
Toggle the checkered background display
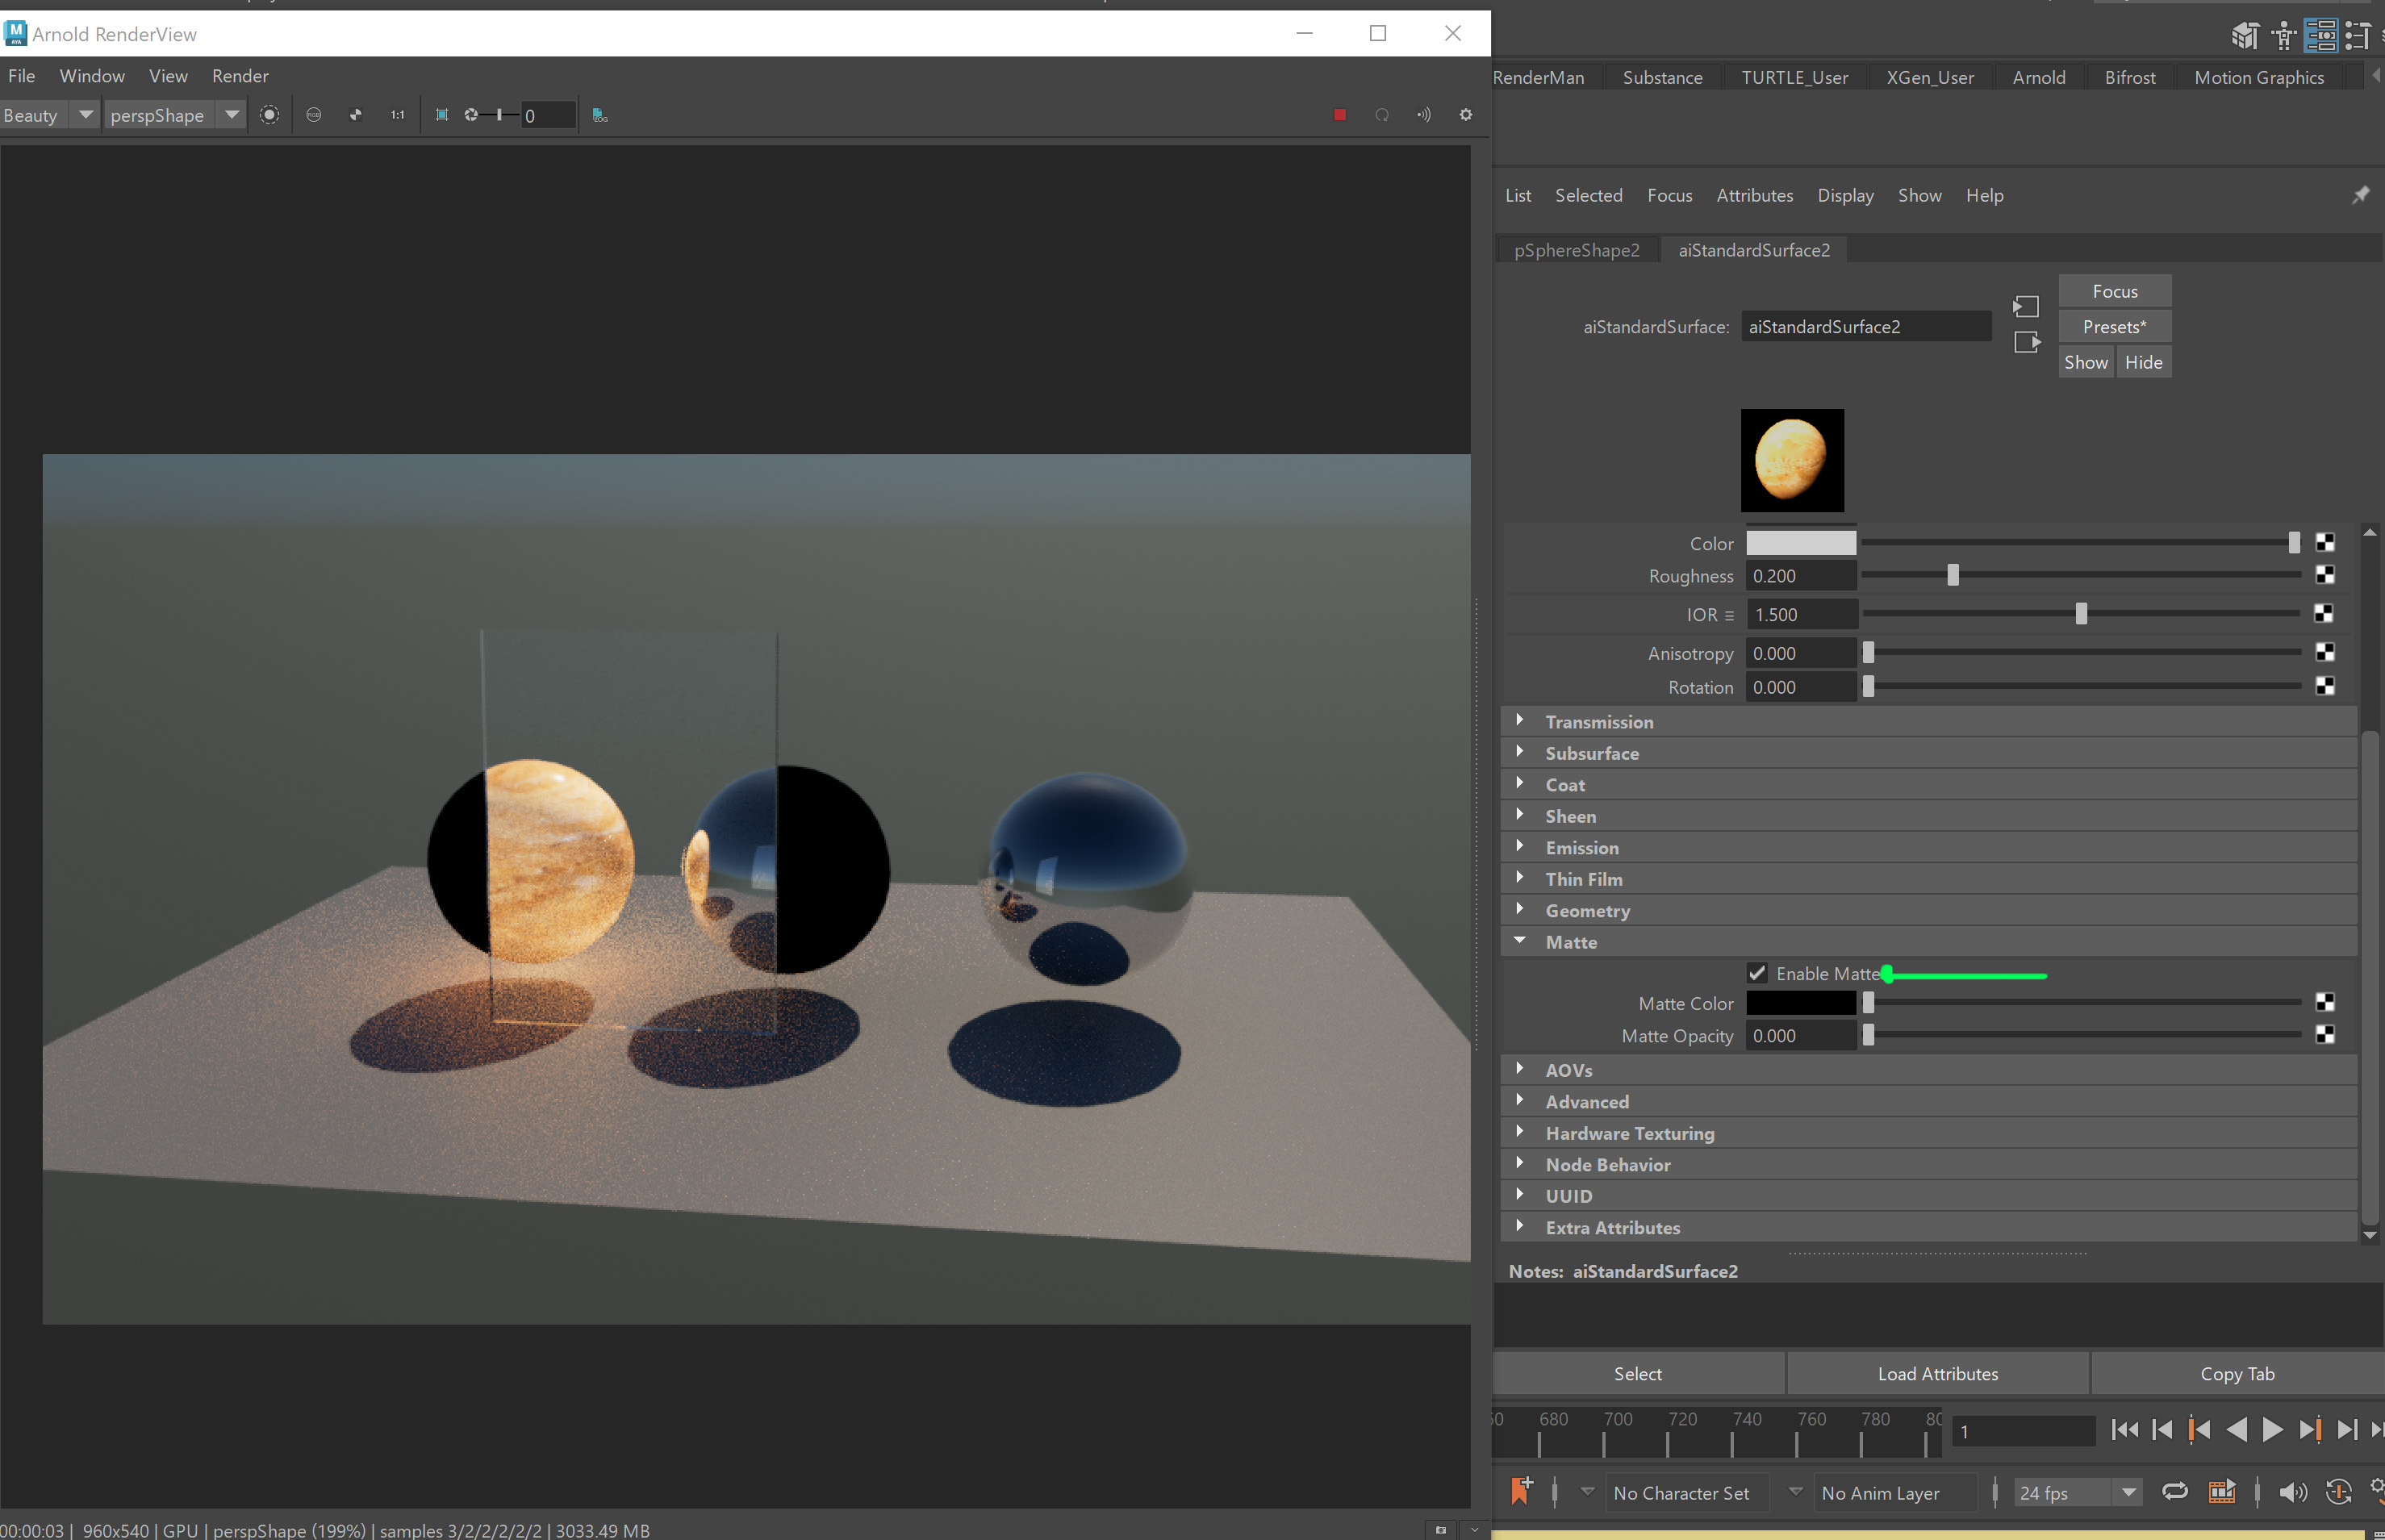[x=356, y=115]
